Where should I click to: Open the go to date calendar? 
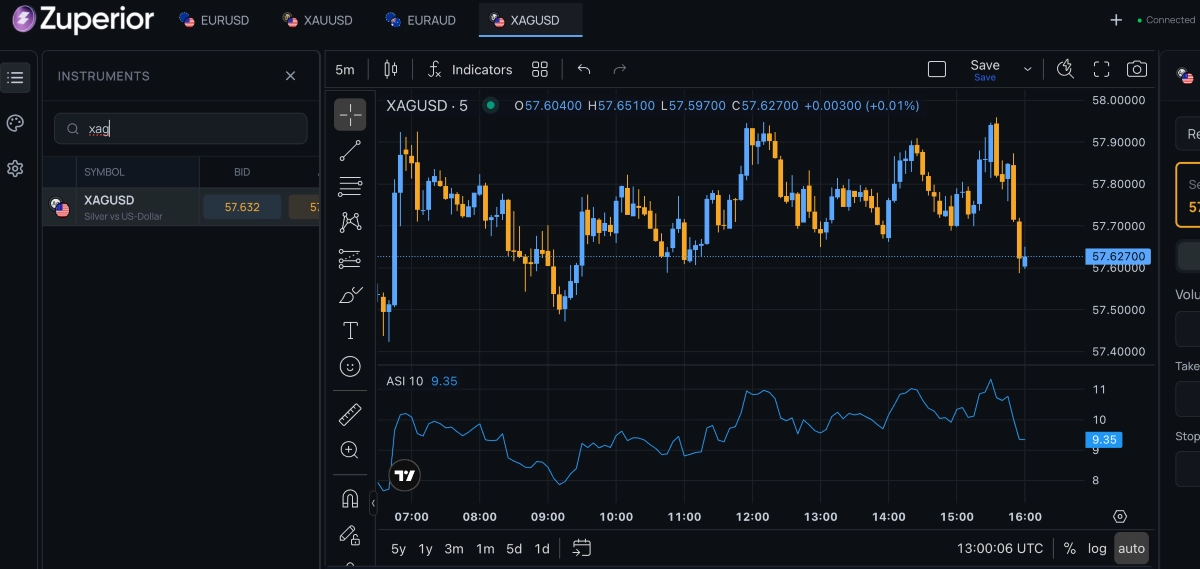click(x=582, y=548)
